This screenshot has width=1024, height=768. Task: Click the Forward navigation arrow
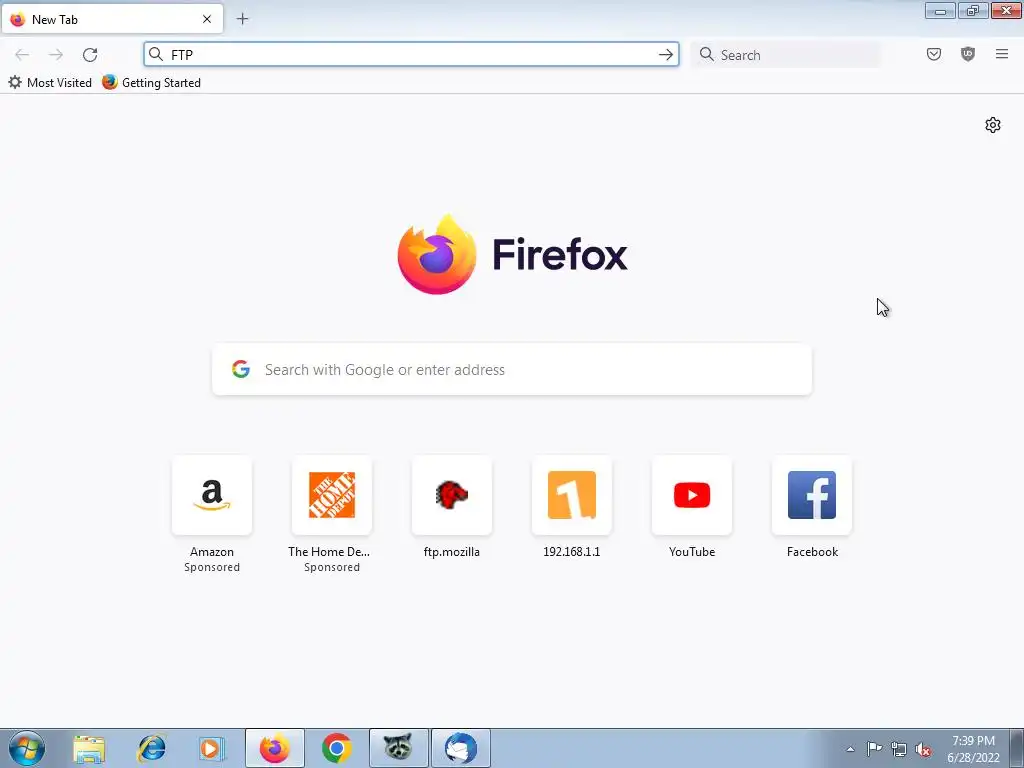pyautogui.click(x=56, y=55)
